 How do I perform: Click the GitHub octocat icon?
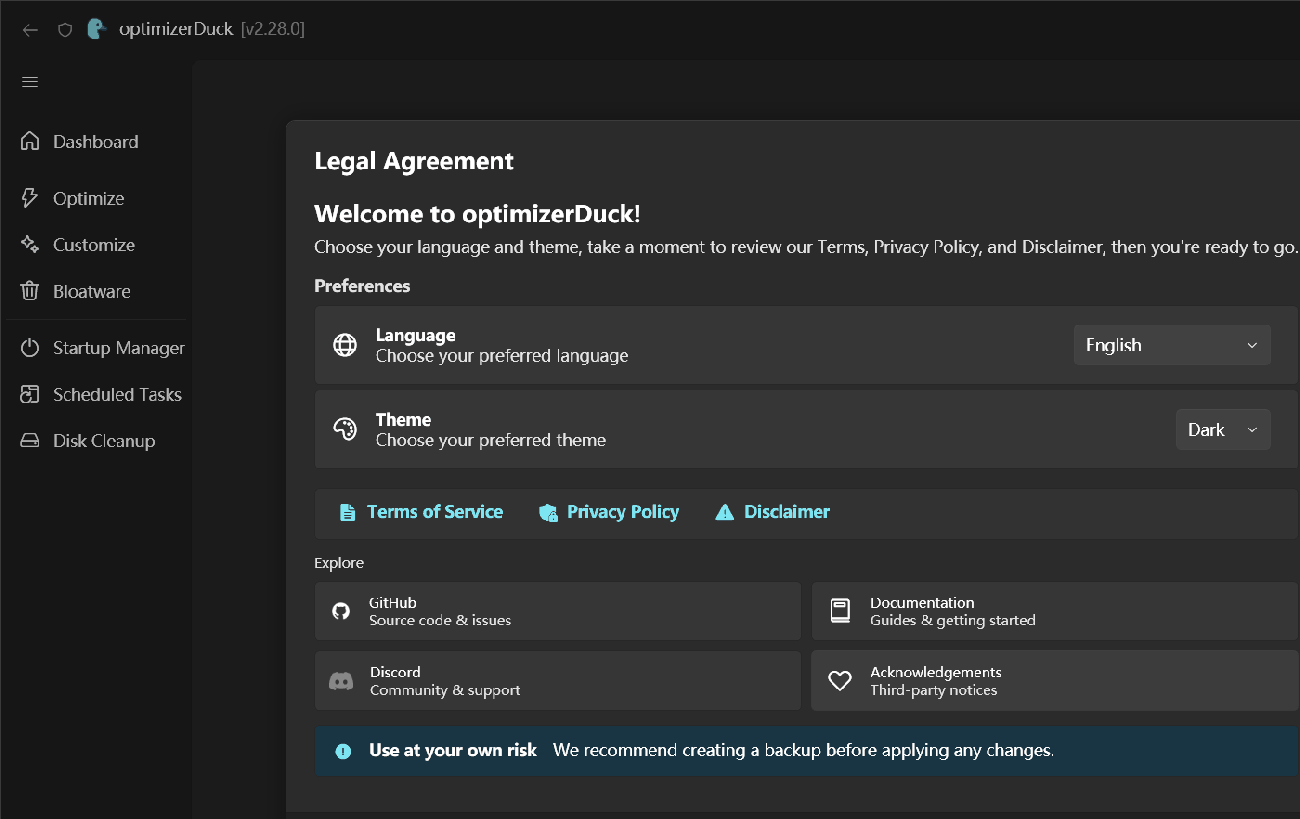341,611
